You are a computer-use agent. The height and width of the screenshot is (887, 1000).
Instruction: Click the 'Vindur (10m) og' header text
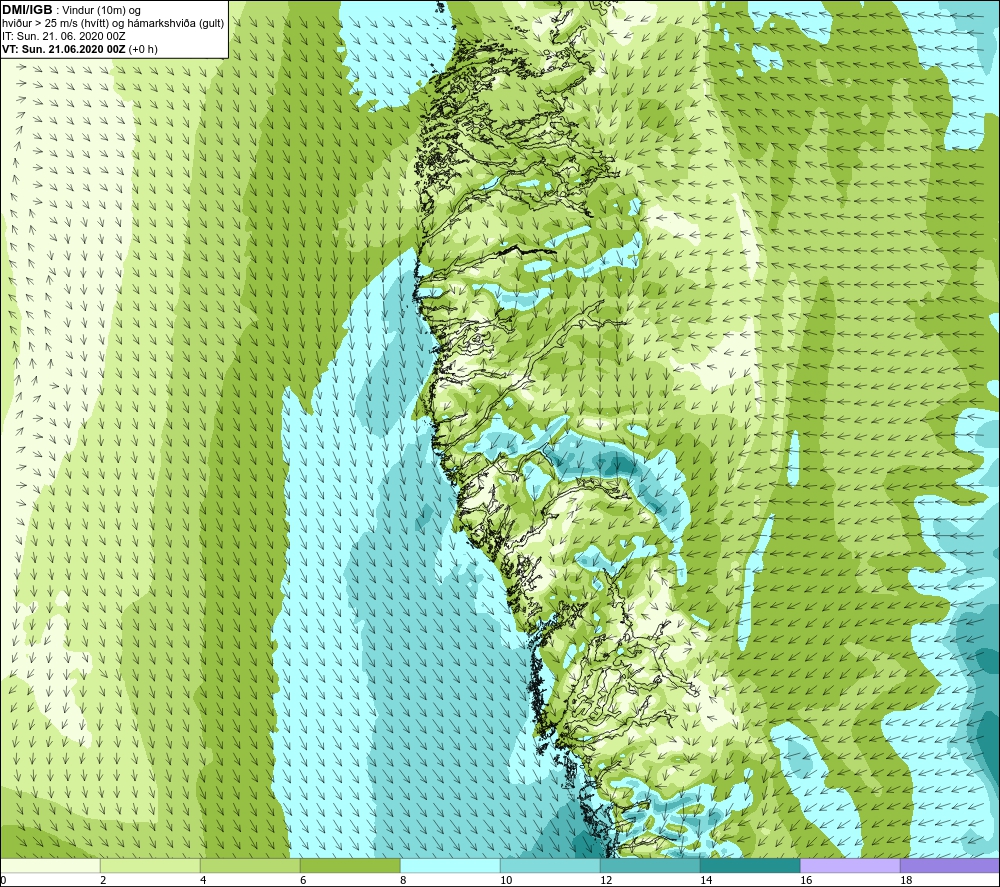[x=103, y=11]
